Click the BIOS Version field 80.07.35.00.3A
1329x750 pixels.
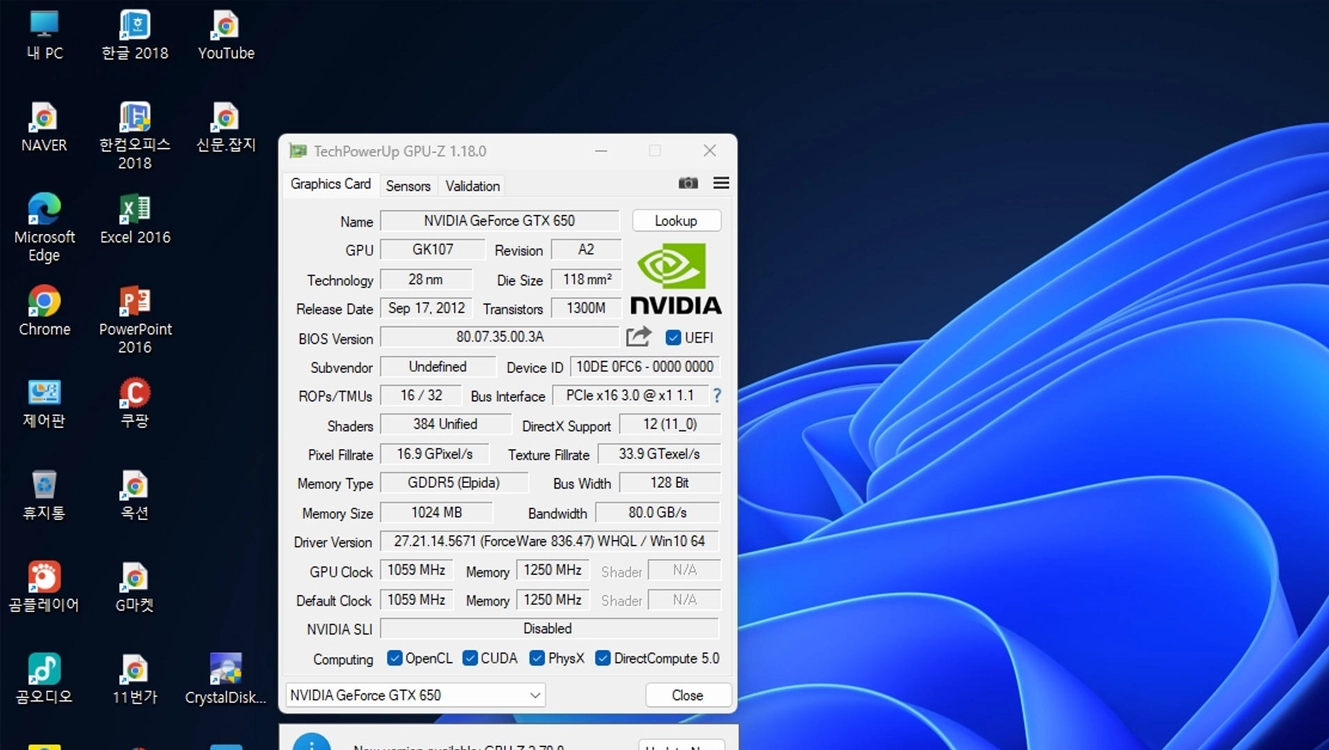[499, 337]
